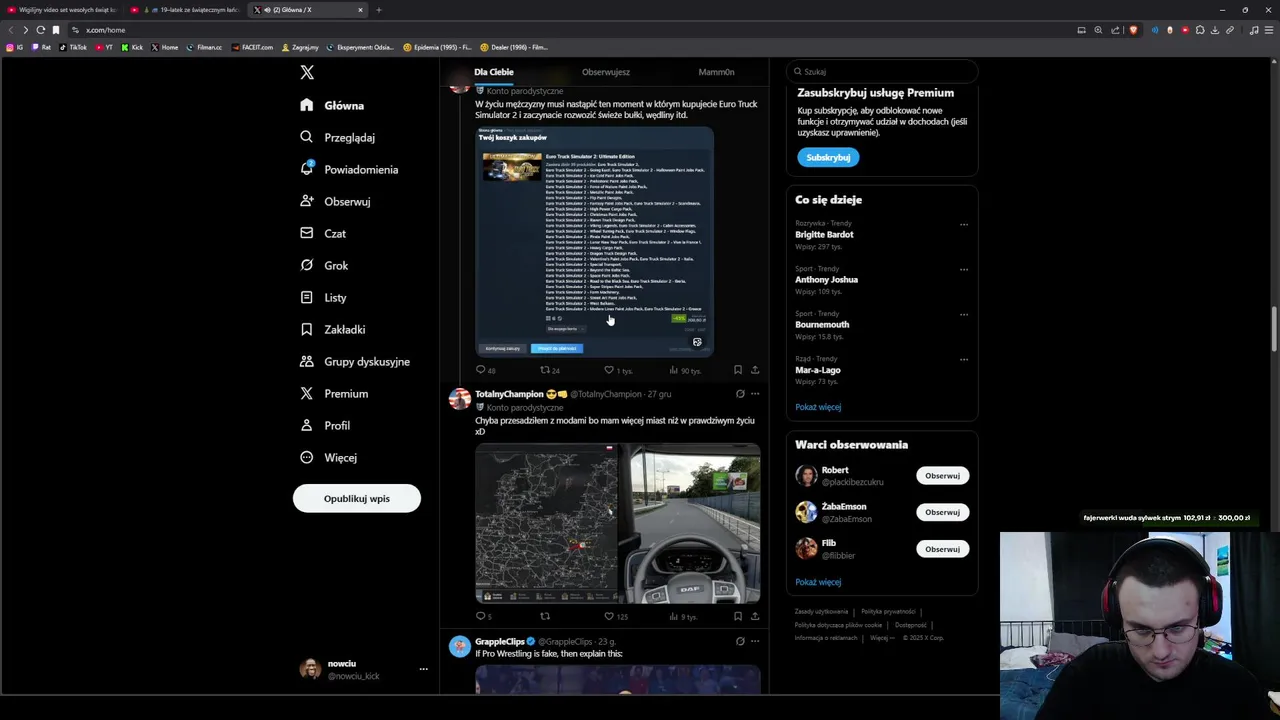Repost the Euro Truck cart post
The width and height of the screenshot is (1280, 720).
(x=550, y=370)
